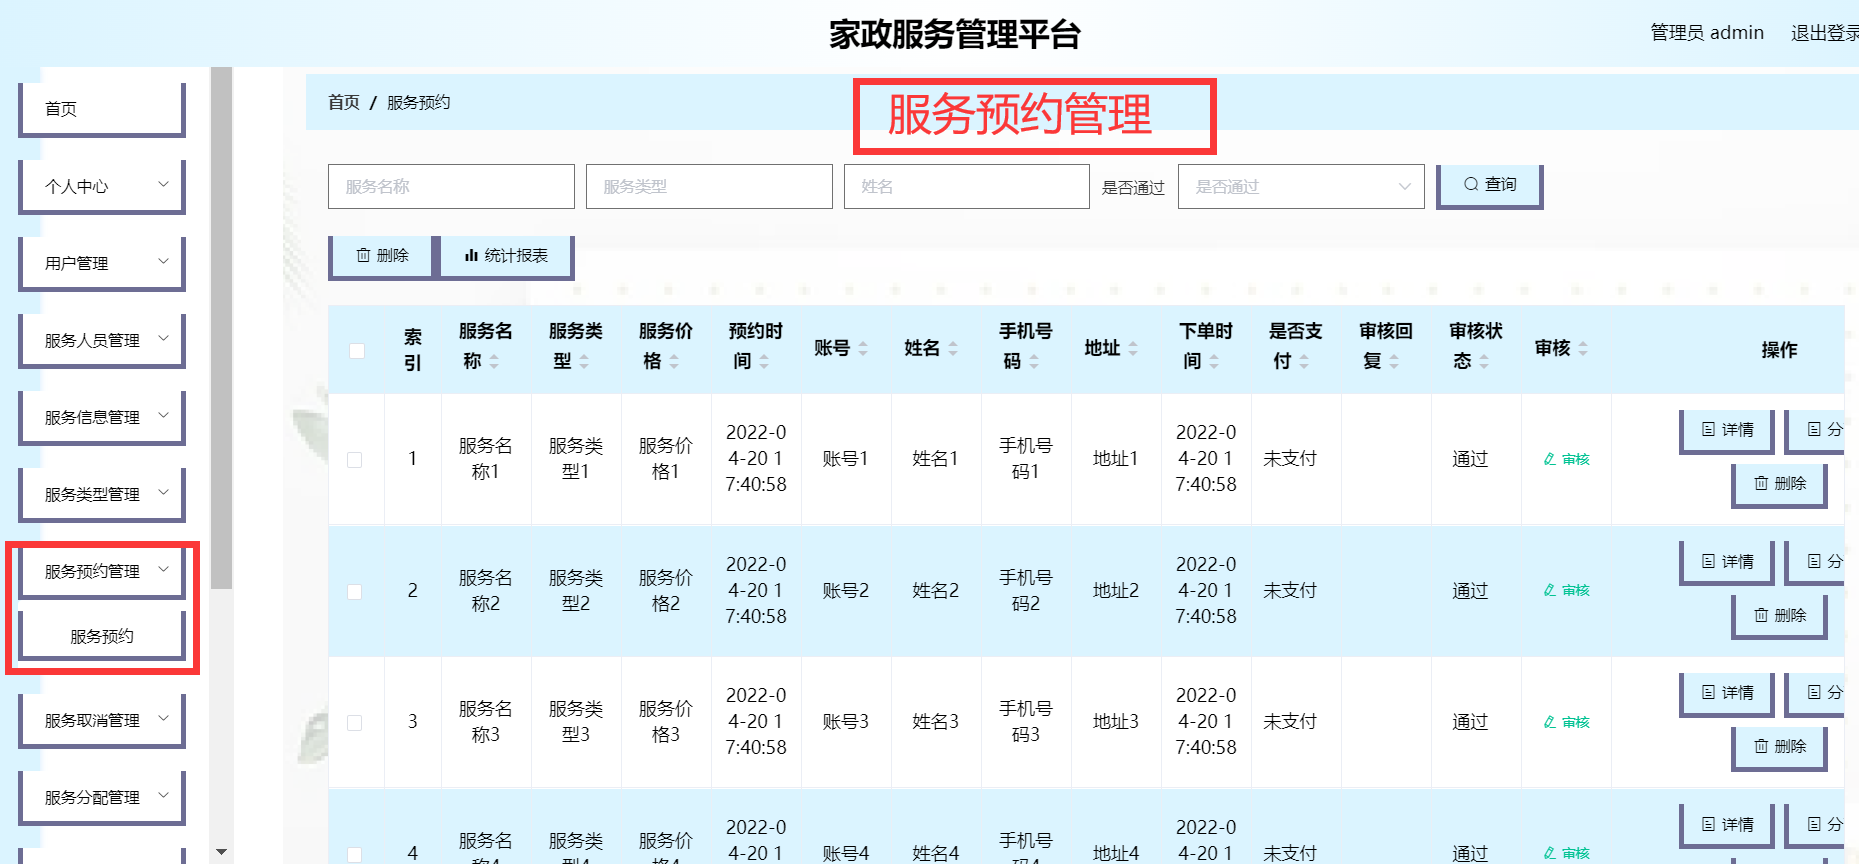Expand the 服务分配管理 sidebar menu
Image resolution: width=1859 pixels, height=864 pixels.
point(102,797)
